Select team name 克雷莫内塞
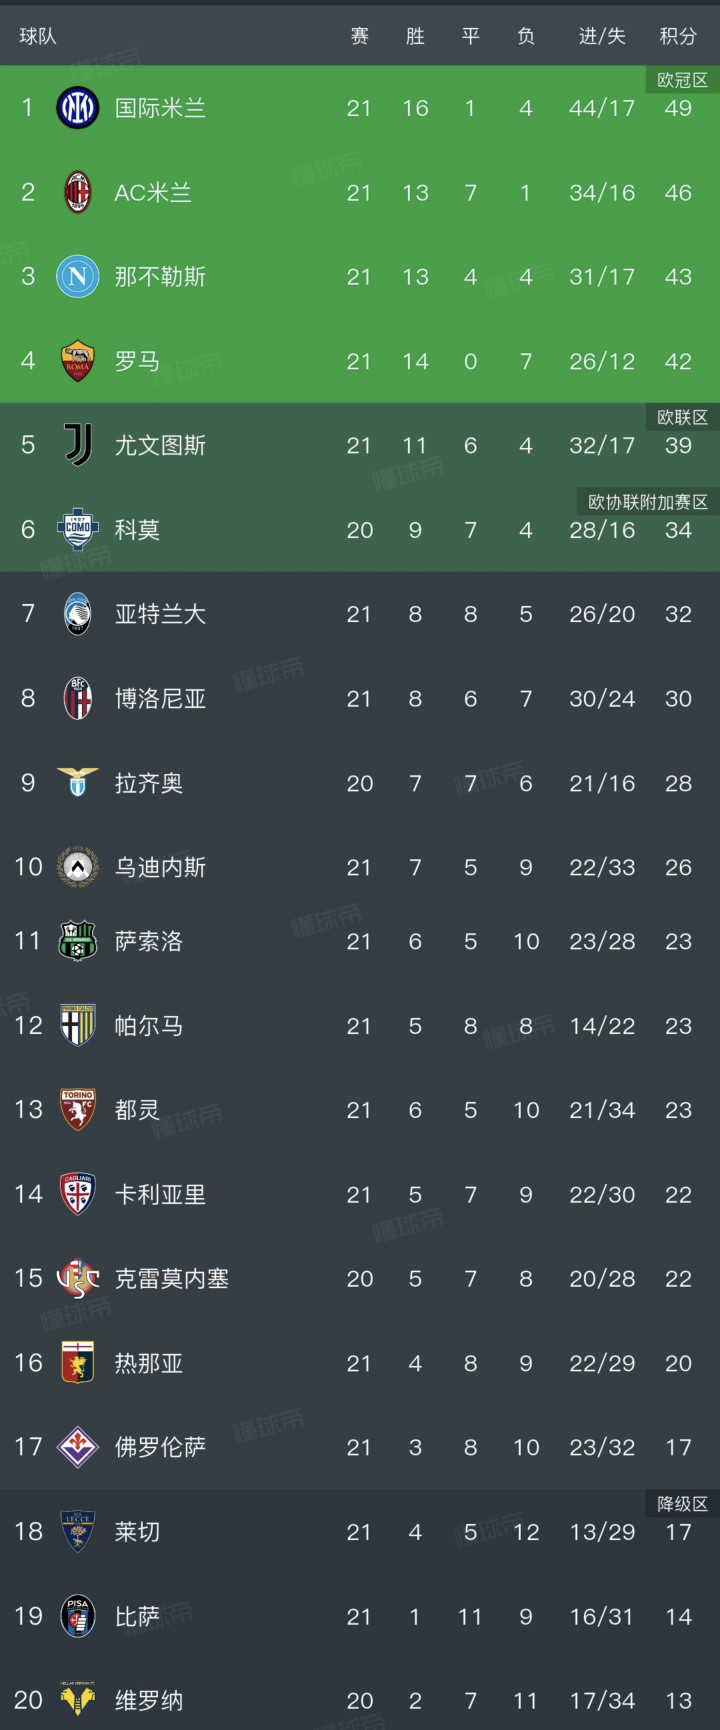 click(x=171, y=1279)
